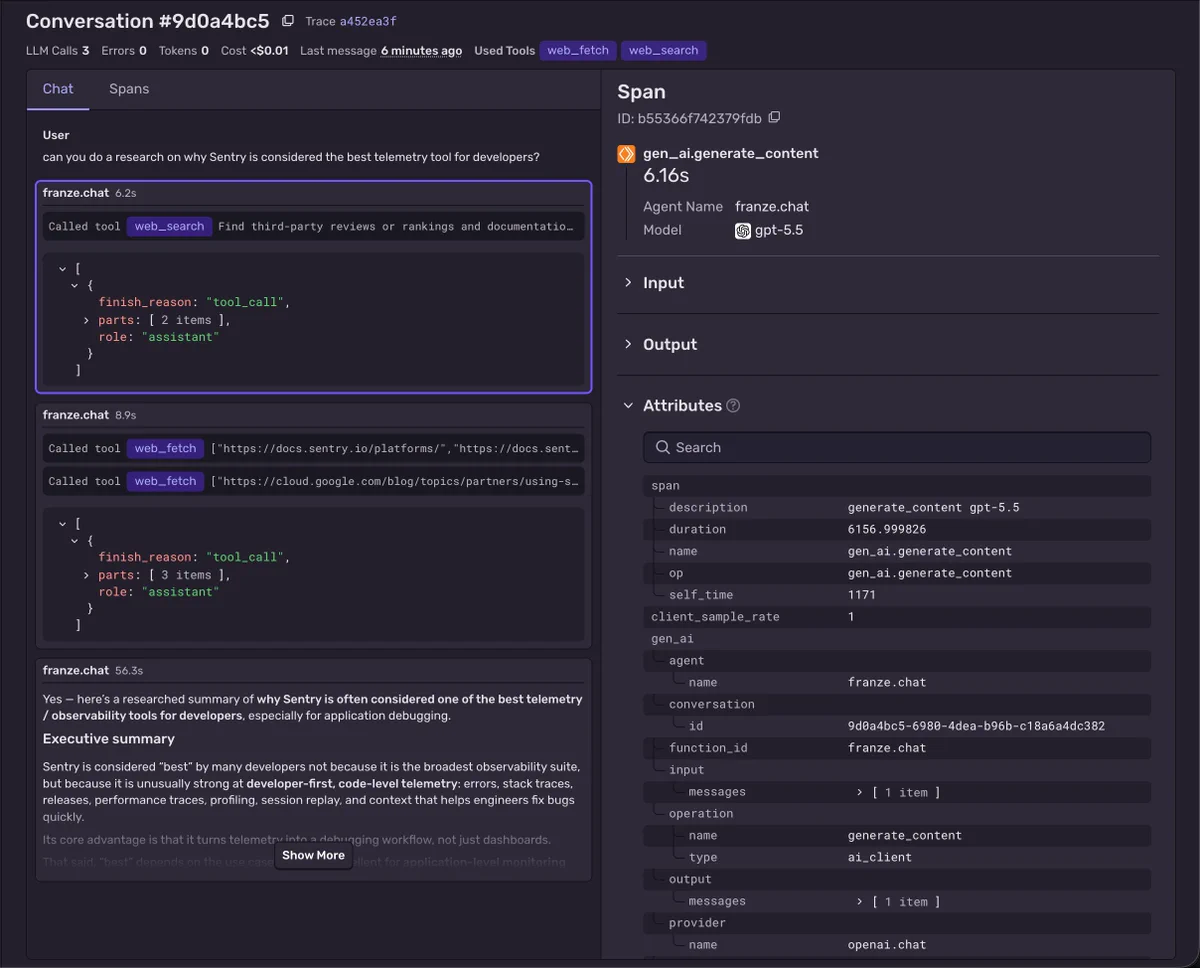This screenshot has width=1200, height=968.
Task: Select the franze.chat 6.2s message header
Action: [313, 192]
